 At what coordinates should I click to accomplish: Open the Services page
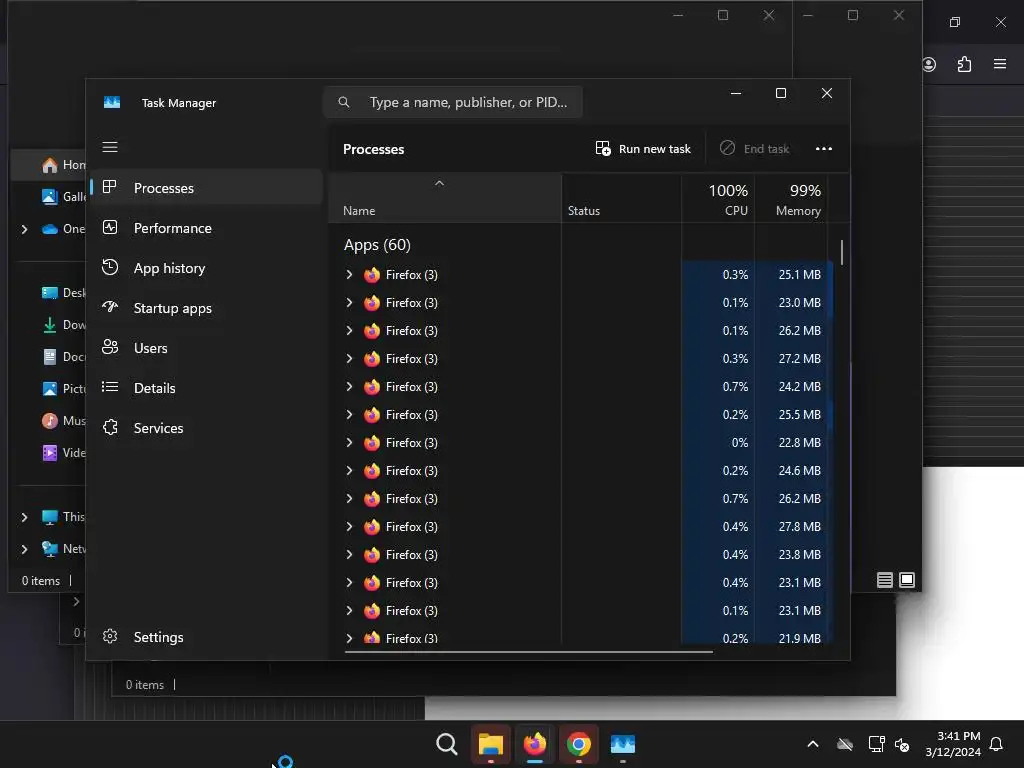click(x=206, y=428)
